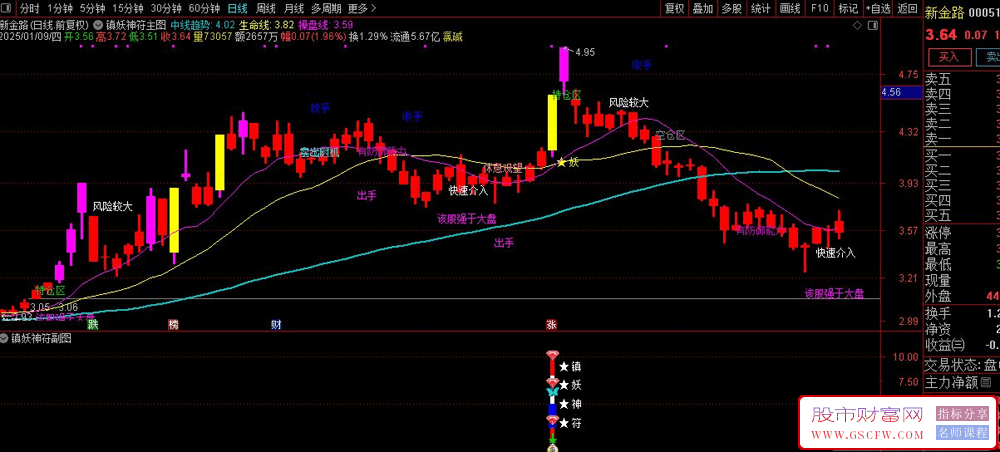Click the 涨 event marker
Screen dimensions: 1000x452
(x=551, y=324)
